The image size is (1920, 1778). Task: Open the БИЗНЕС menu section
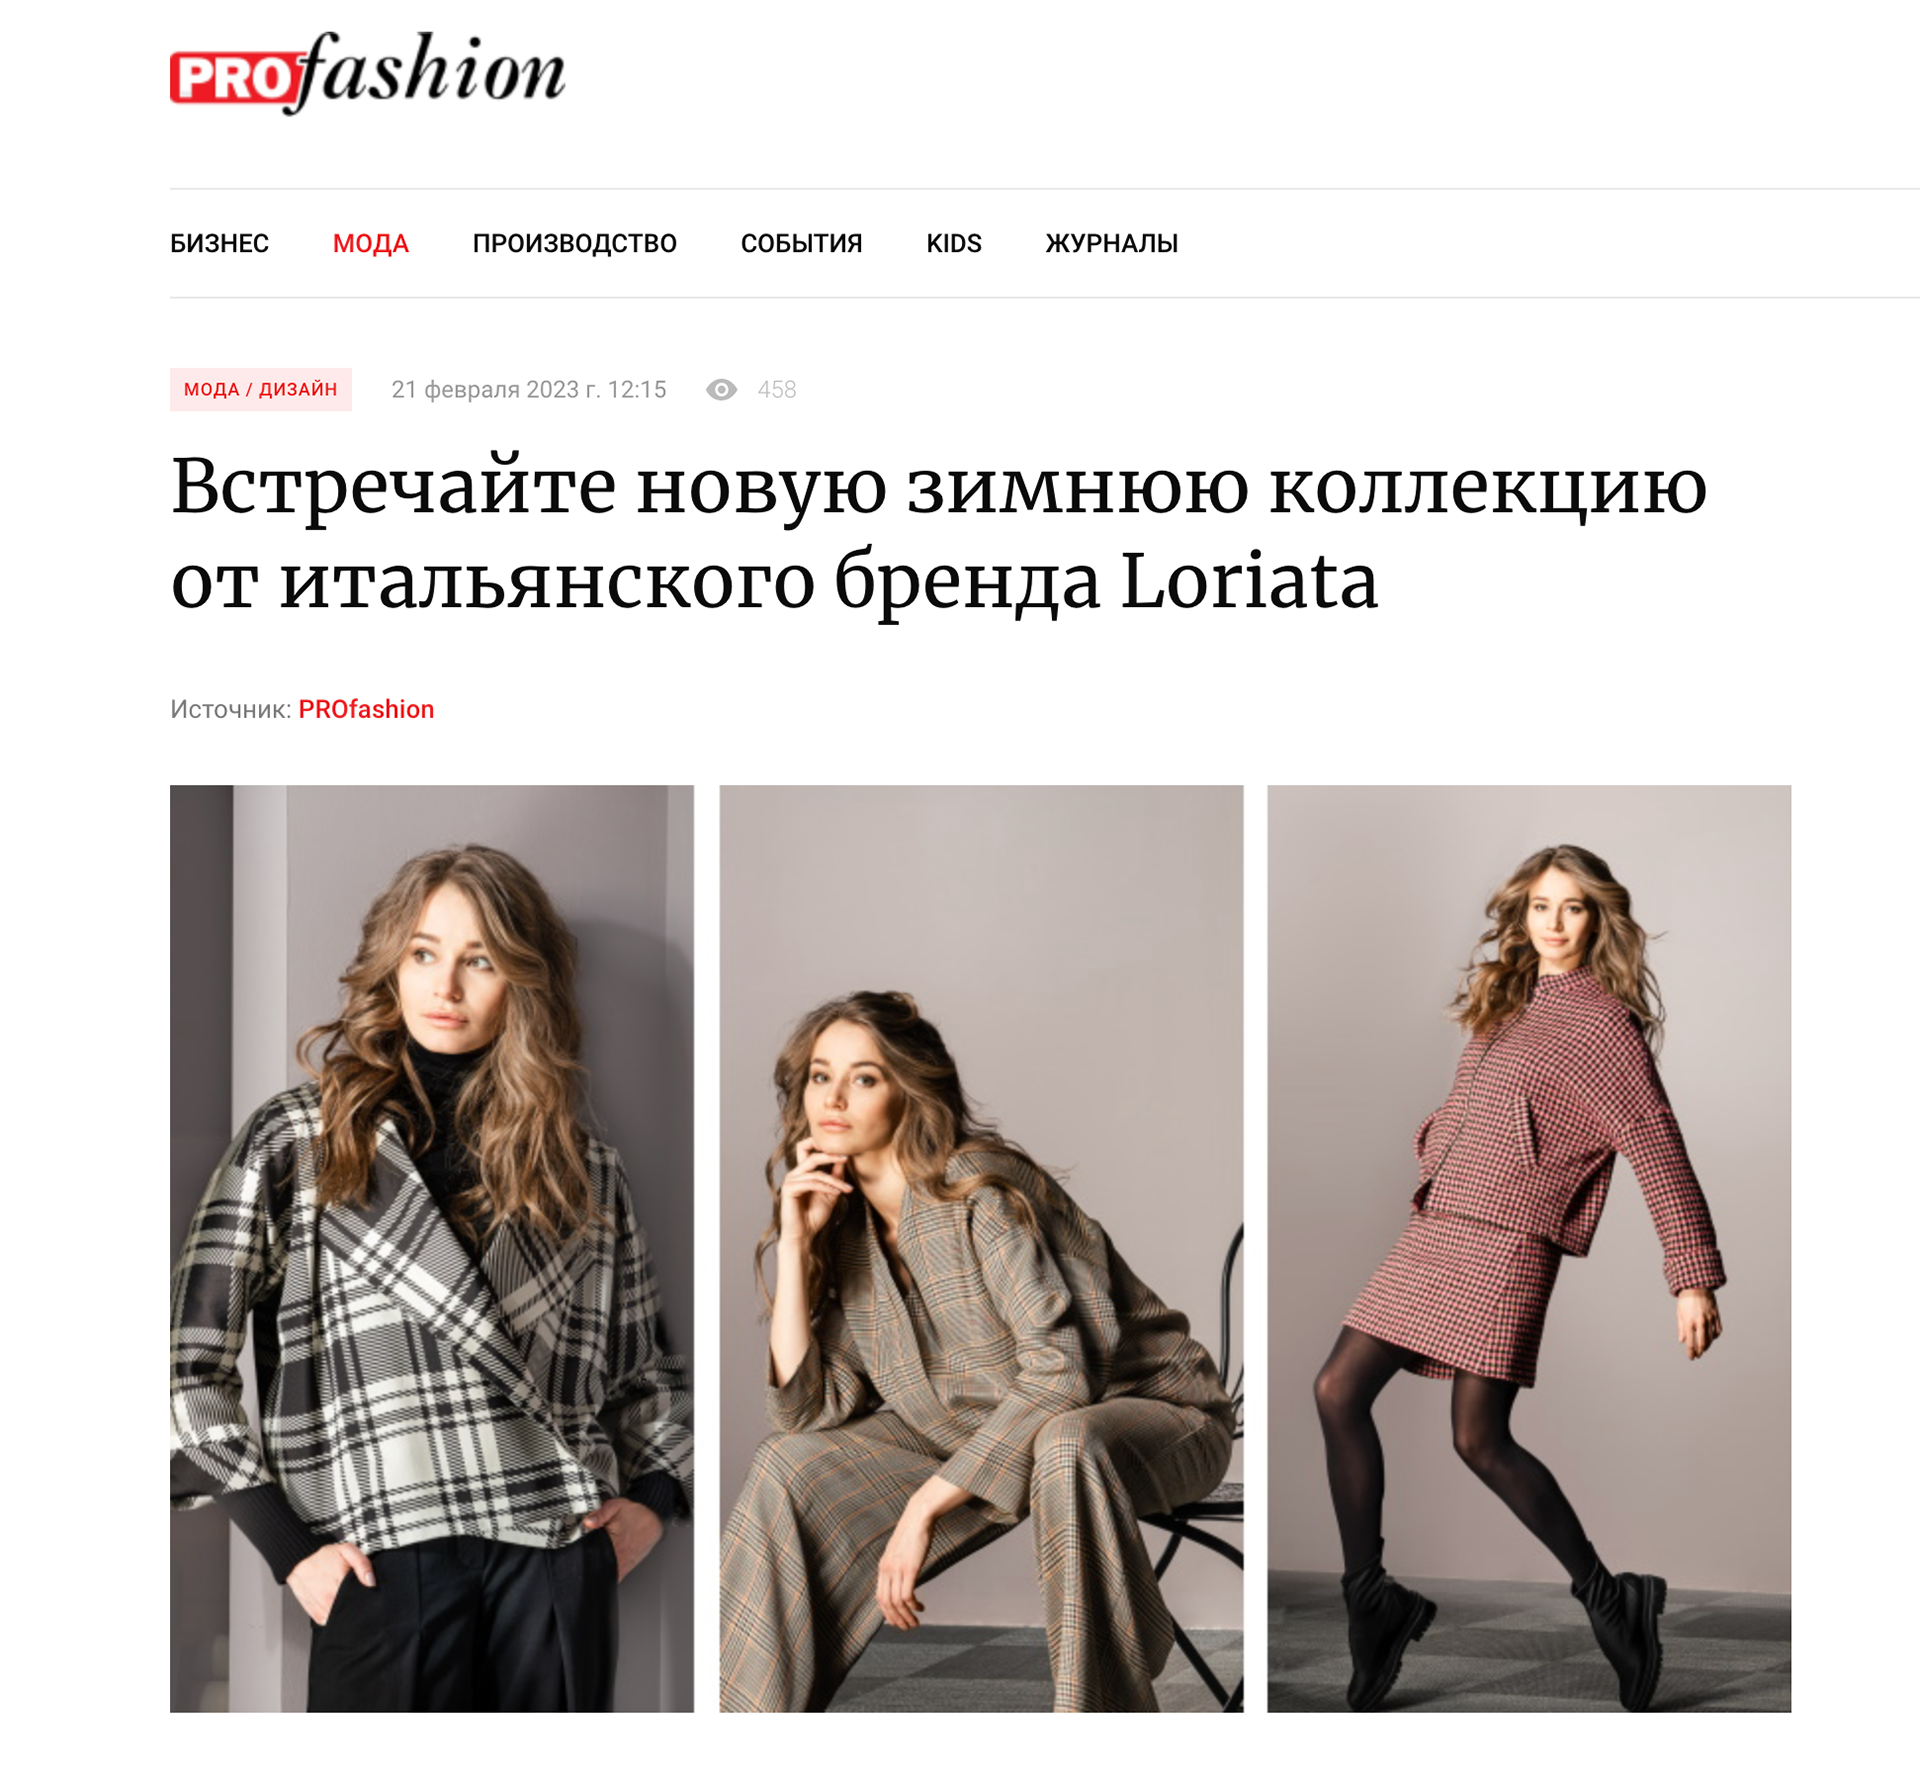pos(219,243)
